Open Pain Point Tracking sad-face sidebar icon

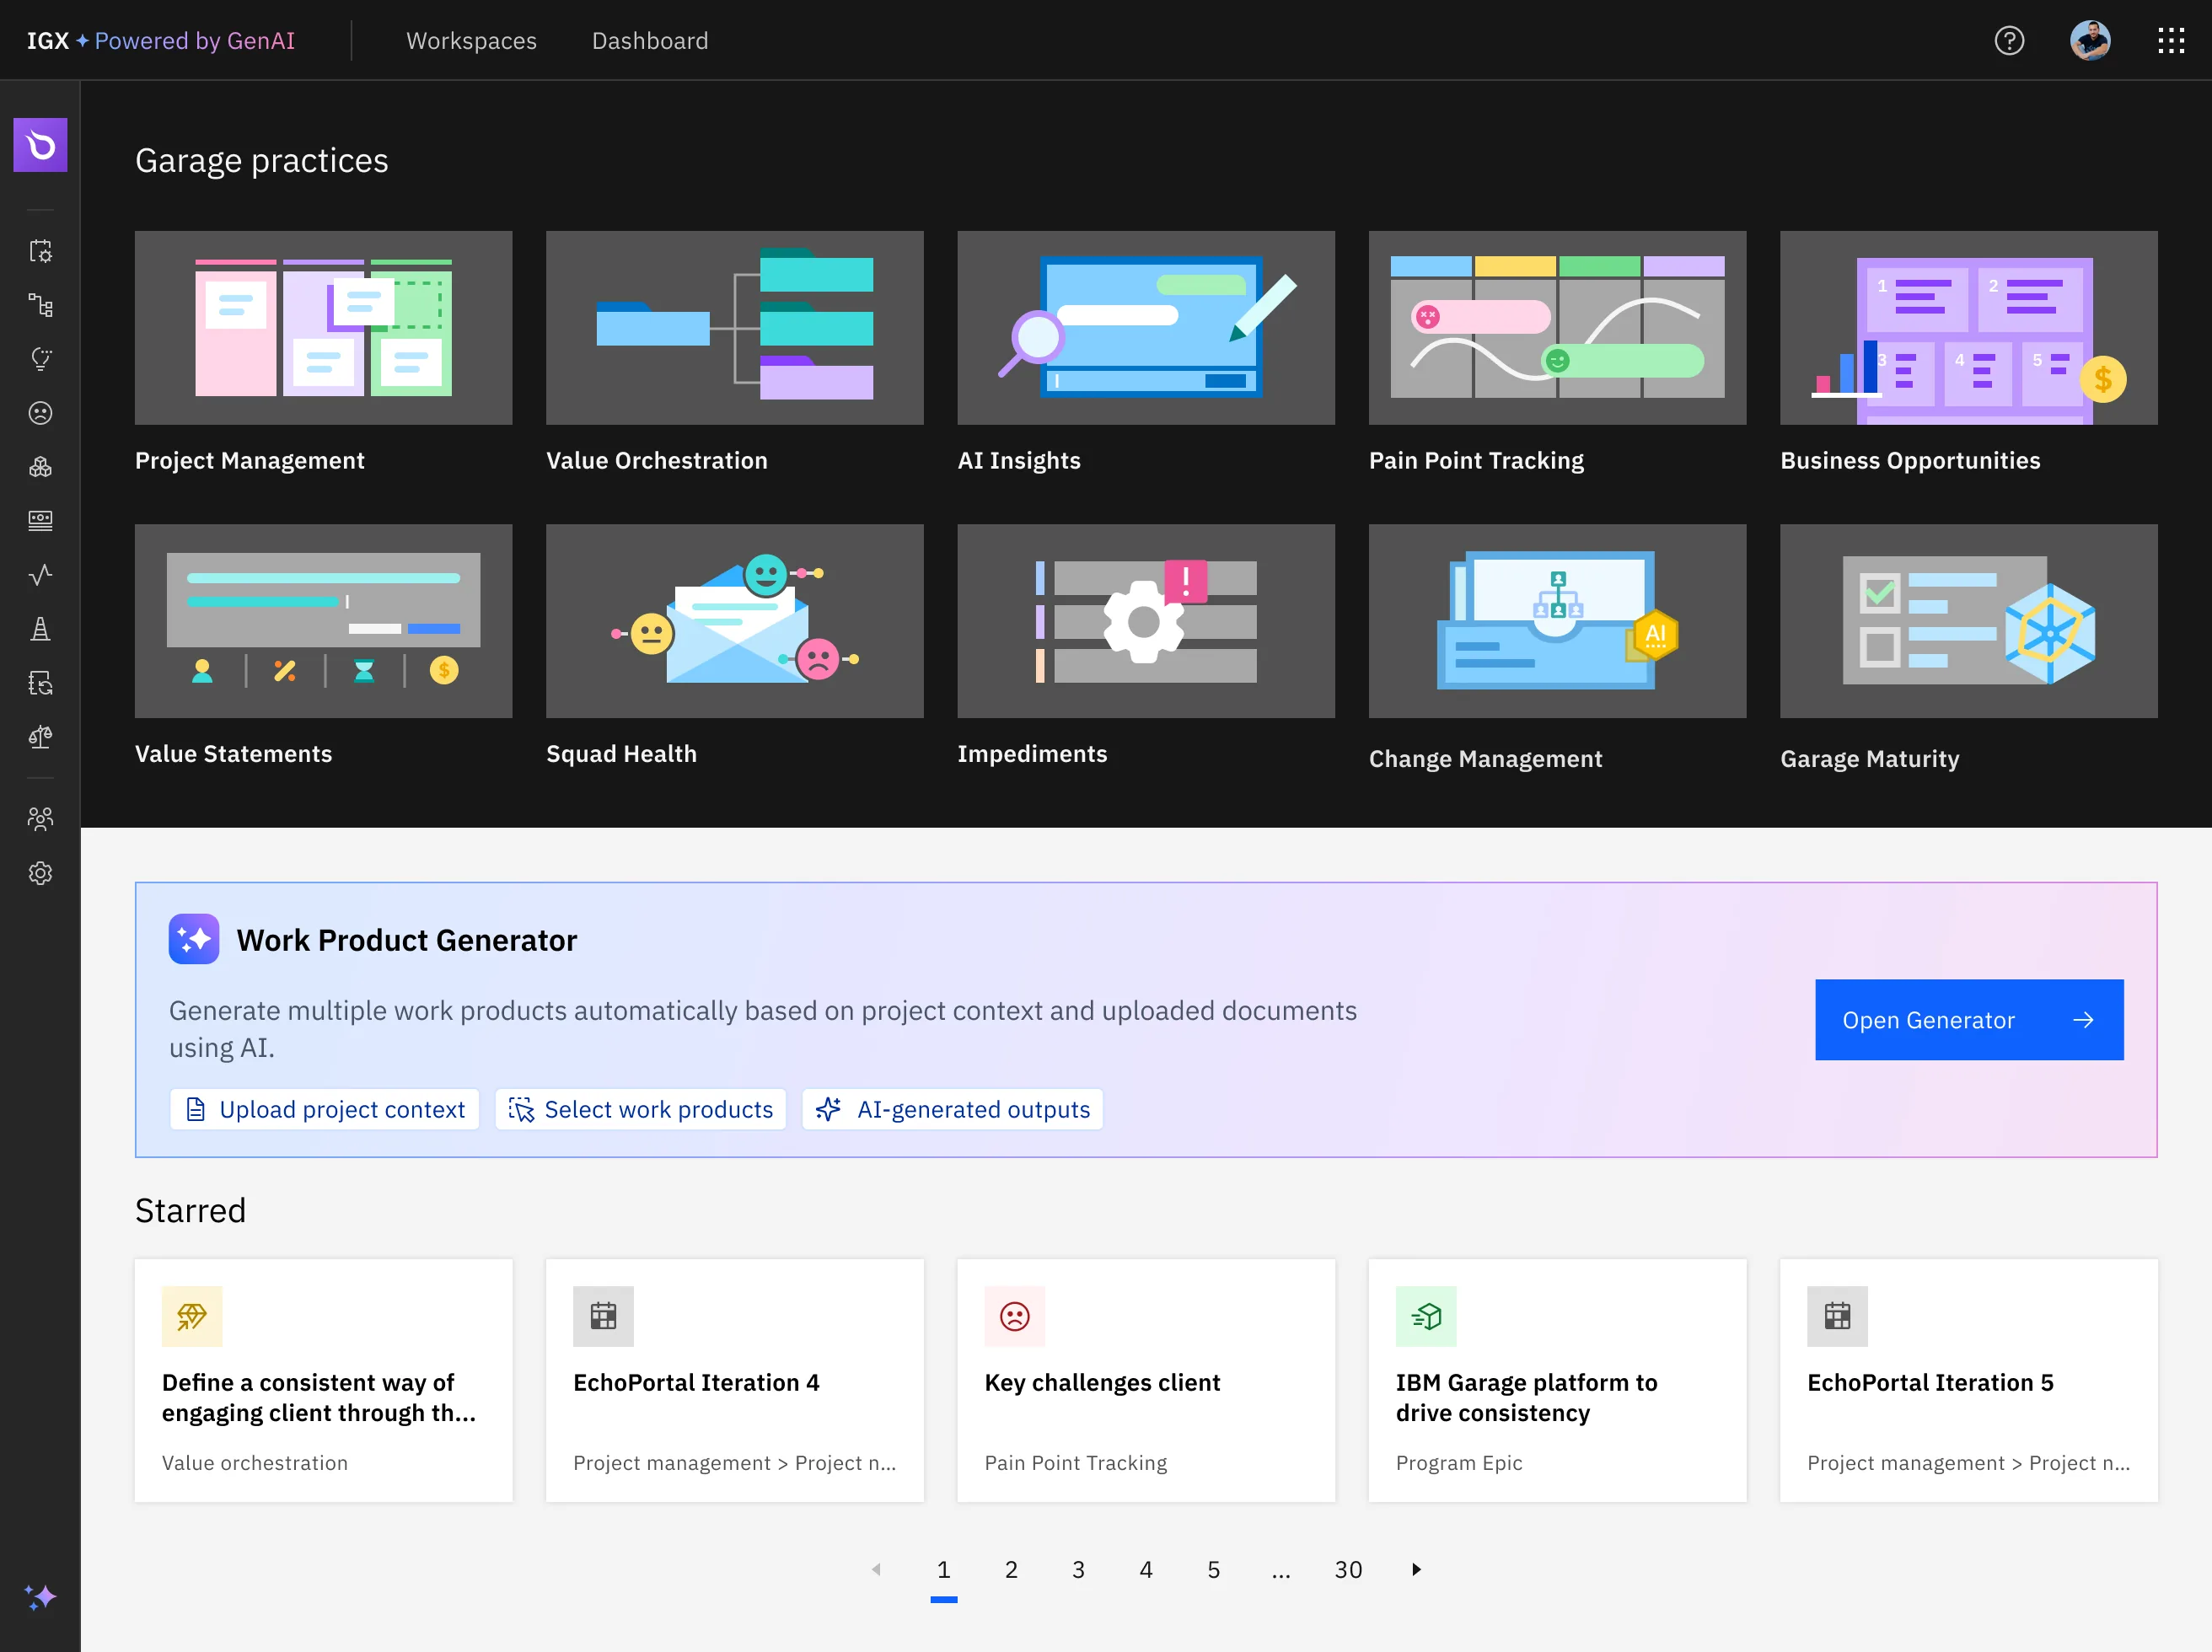[40, 413]
